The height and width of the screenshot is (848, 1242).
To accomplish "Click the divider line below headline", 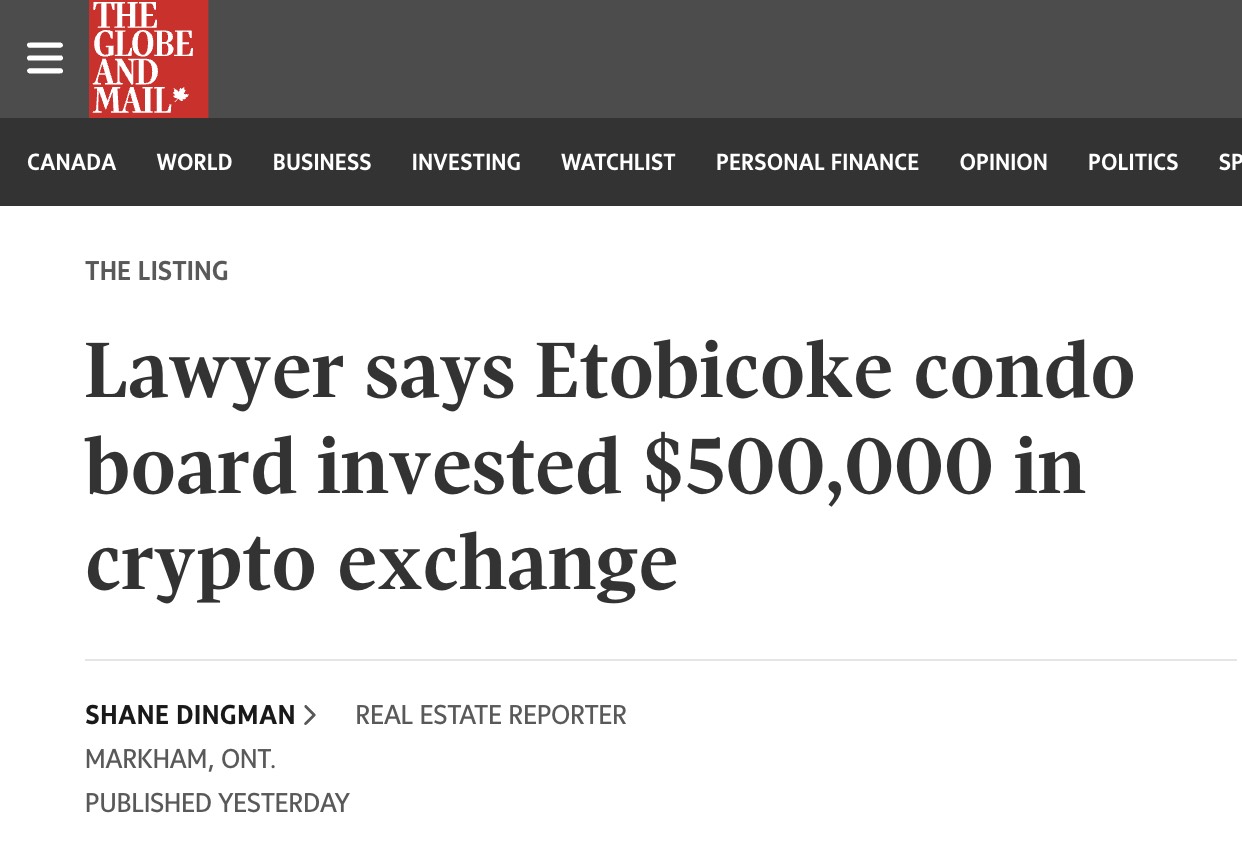I will (660, 660).
